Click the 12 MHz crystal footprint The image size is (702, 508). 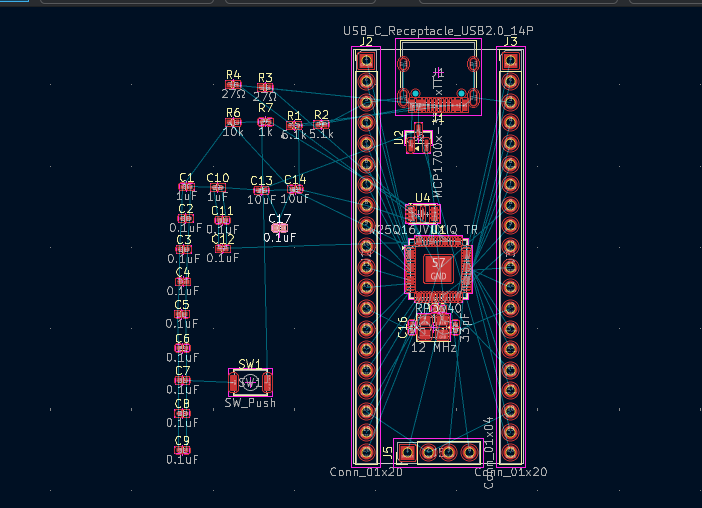[435, 327]
